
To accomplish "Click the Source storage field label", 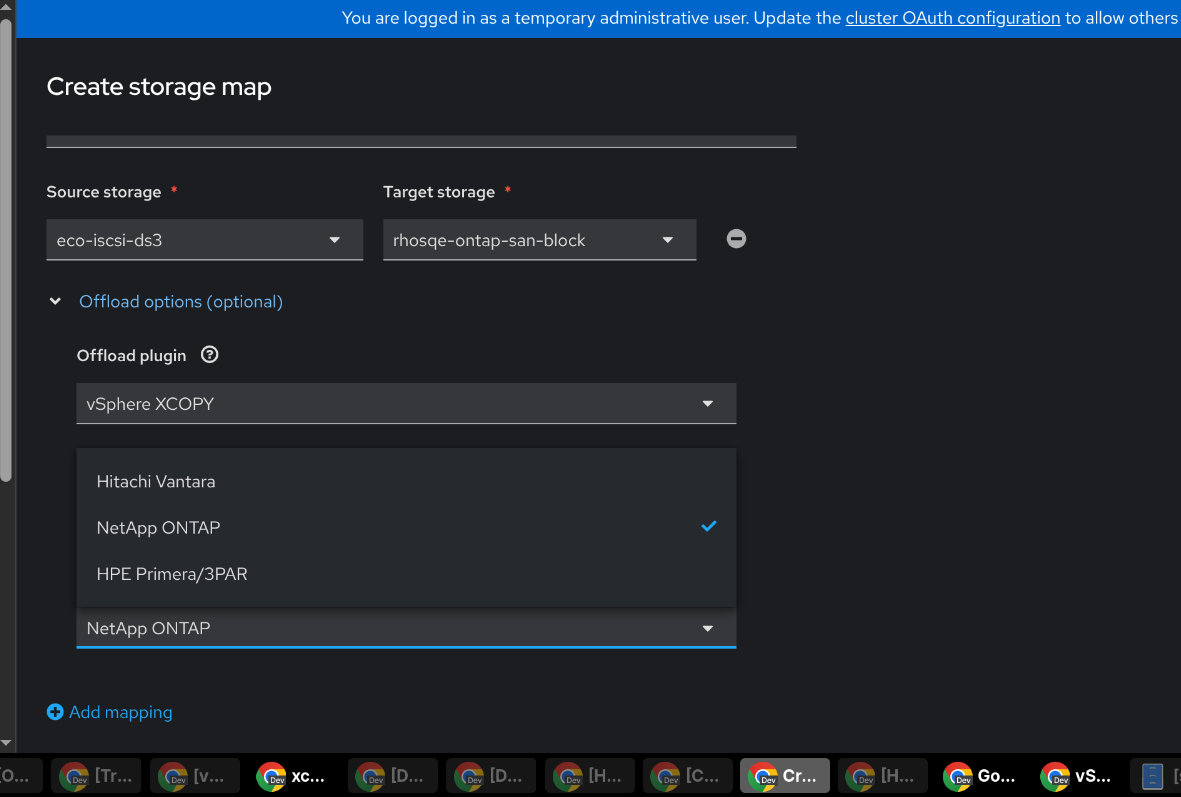I will pos(104,192).
